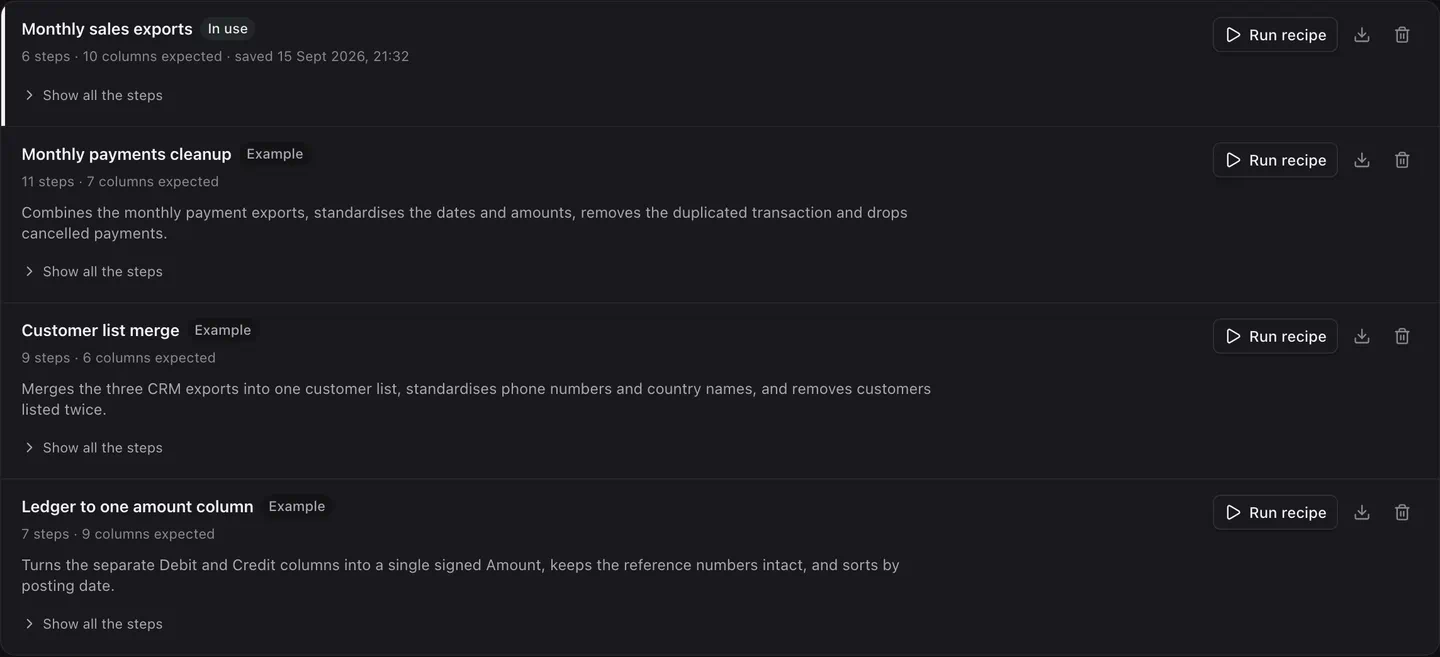Run the Ledger to one amount column recipe
The image size is (1440, 657).
pyautogui.click(x=1275, y=512)
